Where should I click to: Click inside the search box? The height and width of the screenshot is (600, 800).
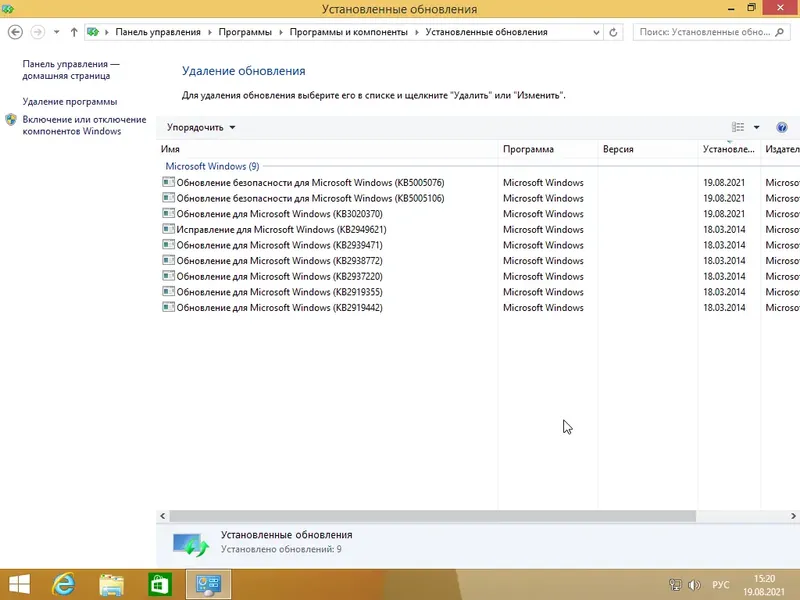click(712, 31)
